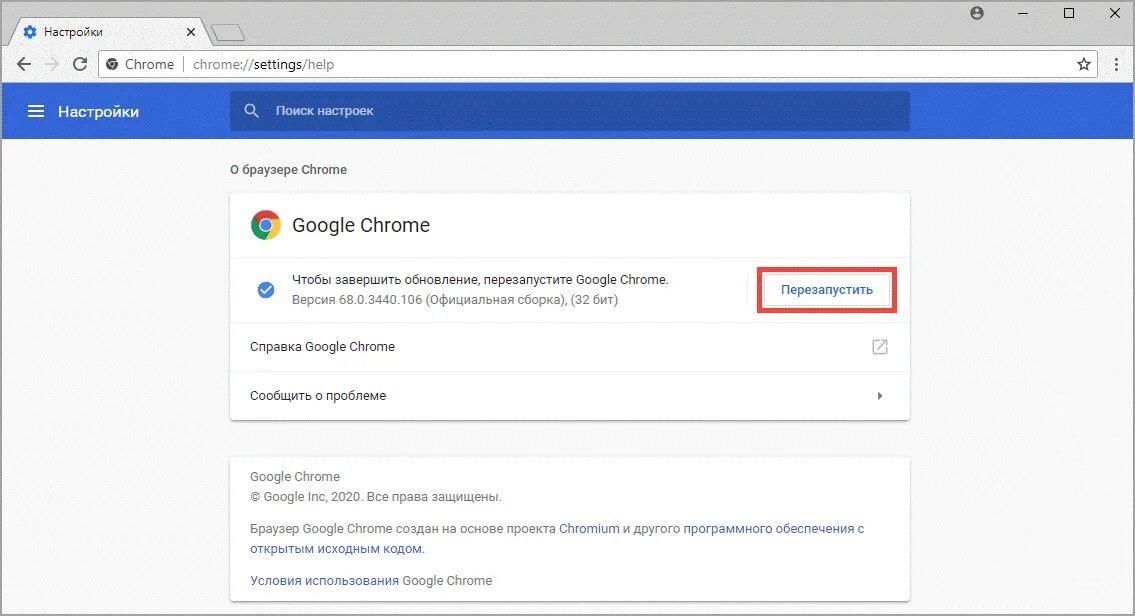The width and height of the screenshot is (1135, 616).
Task: Click the blue update checkmark icon
Action: click(265, 290)
